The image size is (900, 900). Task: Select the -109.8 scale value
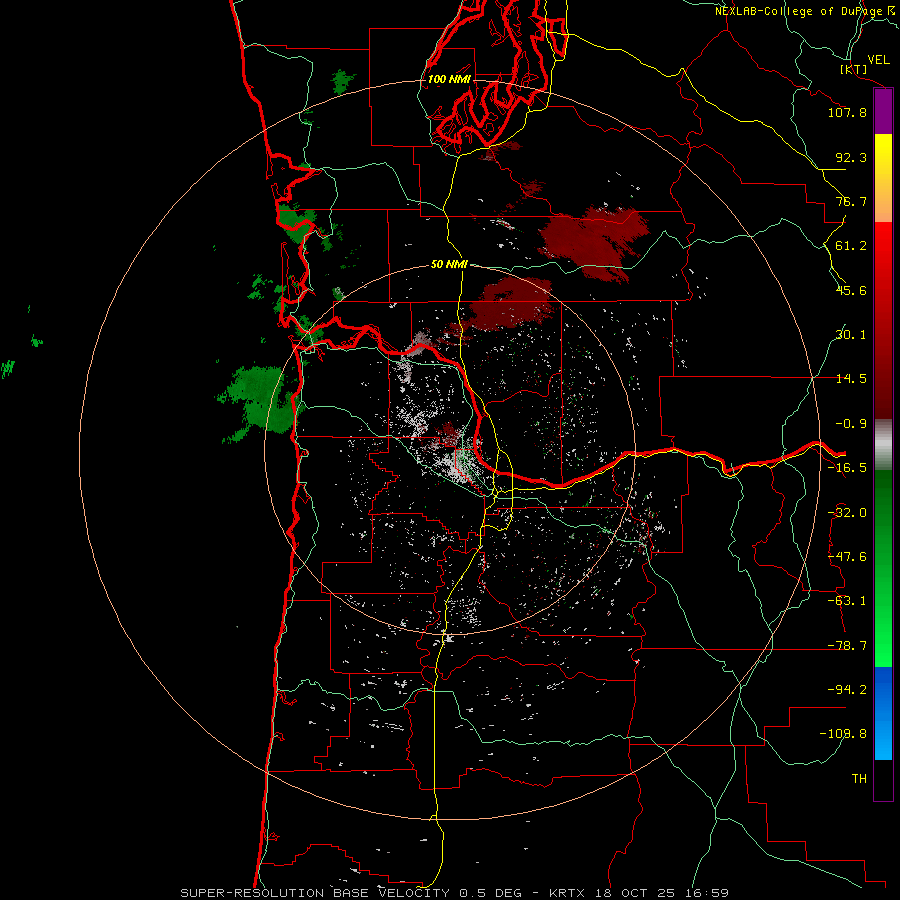point(844,734)
